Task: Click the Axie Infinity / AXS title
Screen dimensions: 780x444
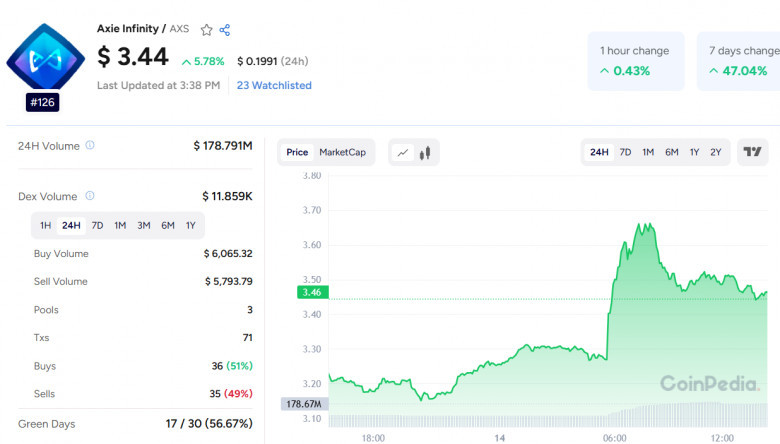Action: 143,29
